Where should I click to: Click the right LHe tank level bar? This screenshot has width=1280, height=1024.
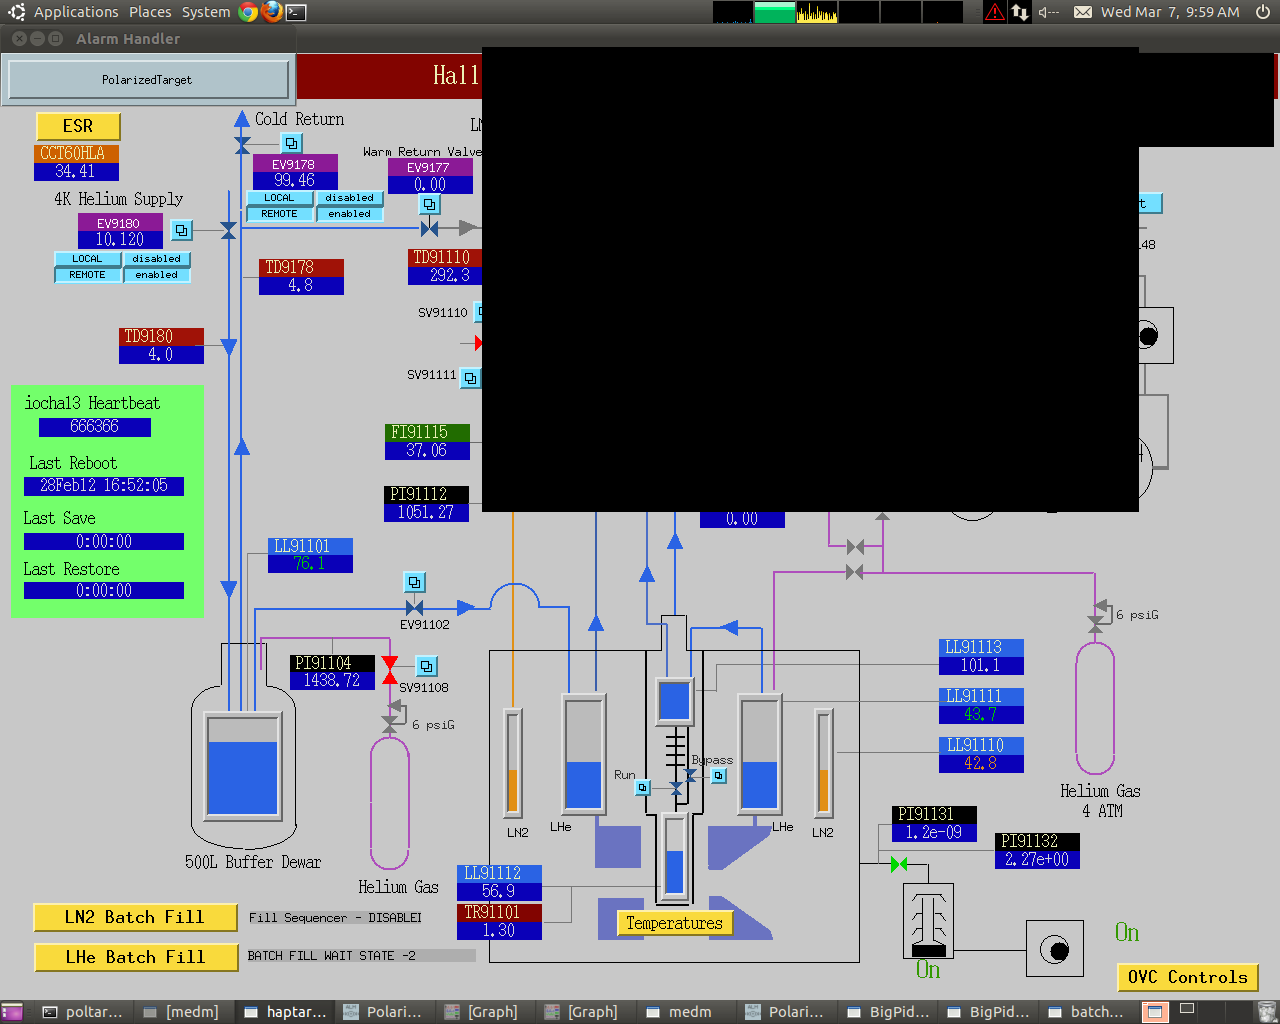(x=760, y=755)
